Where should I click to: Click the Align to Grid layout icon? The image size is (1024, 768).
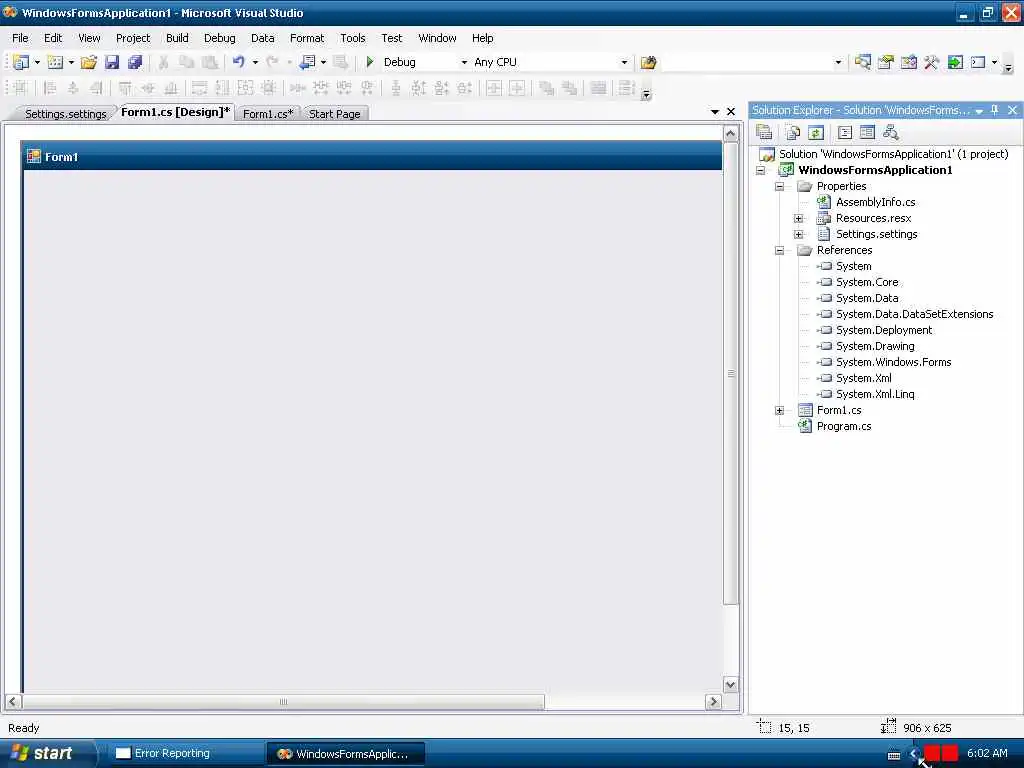(20, 88)
